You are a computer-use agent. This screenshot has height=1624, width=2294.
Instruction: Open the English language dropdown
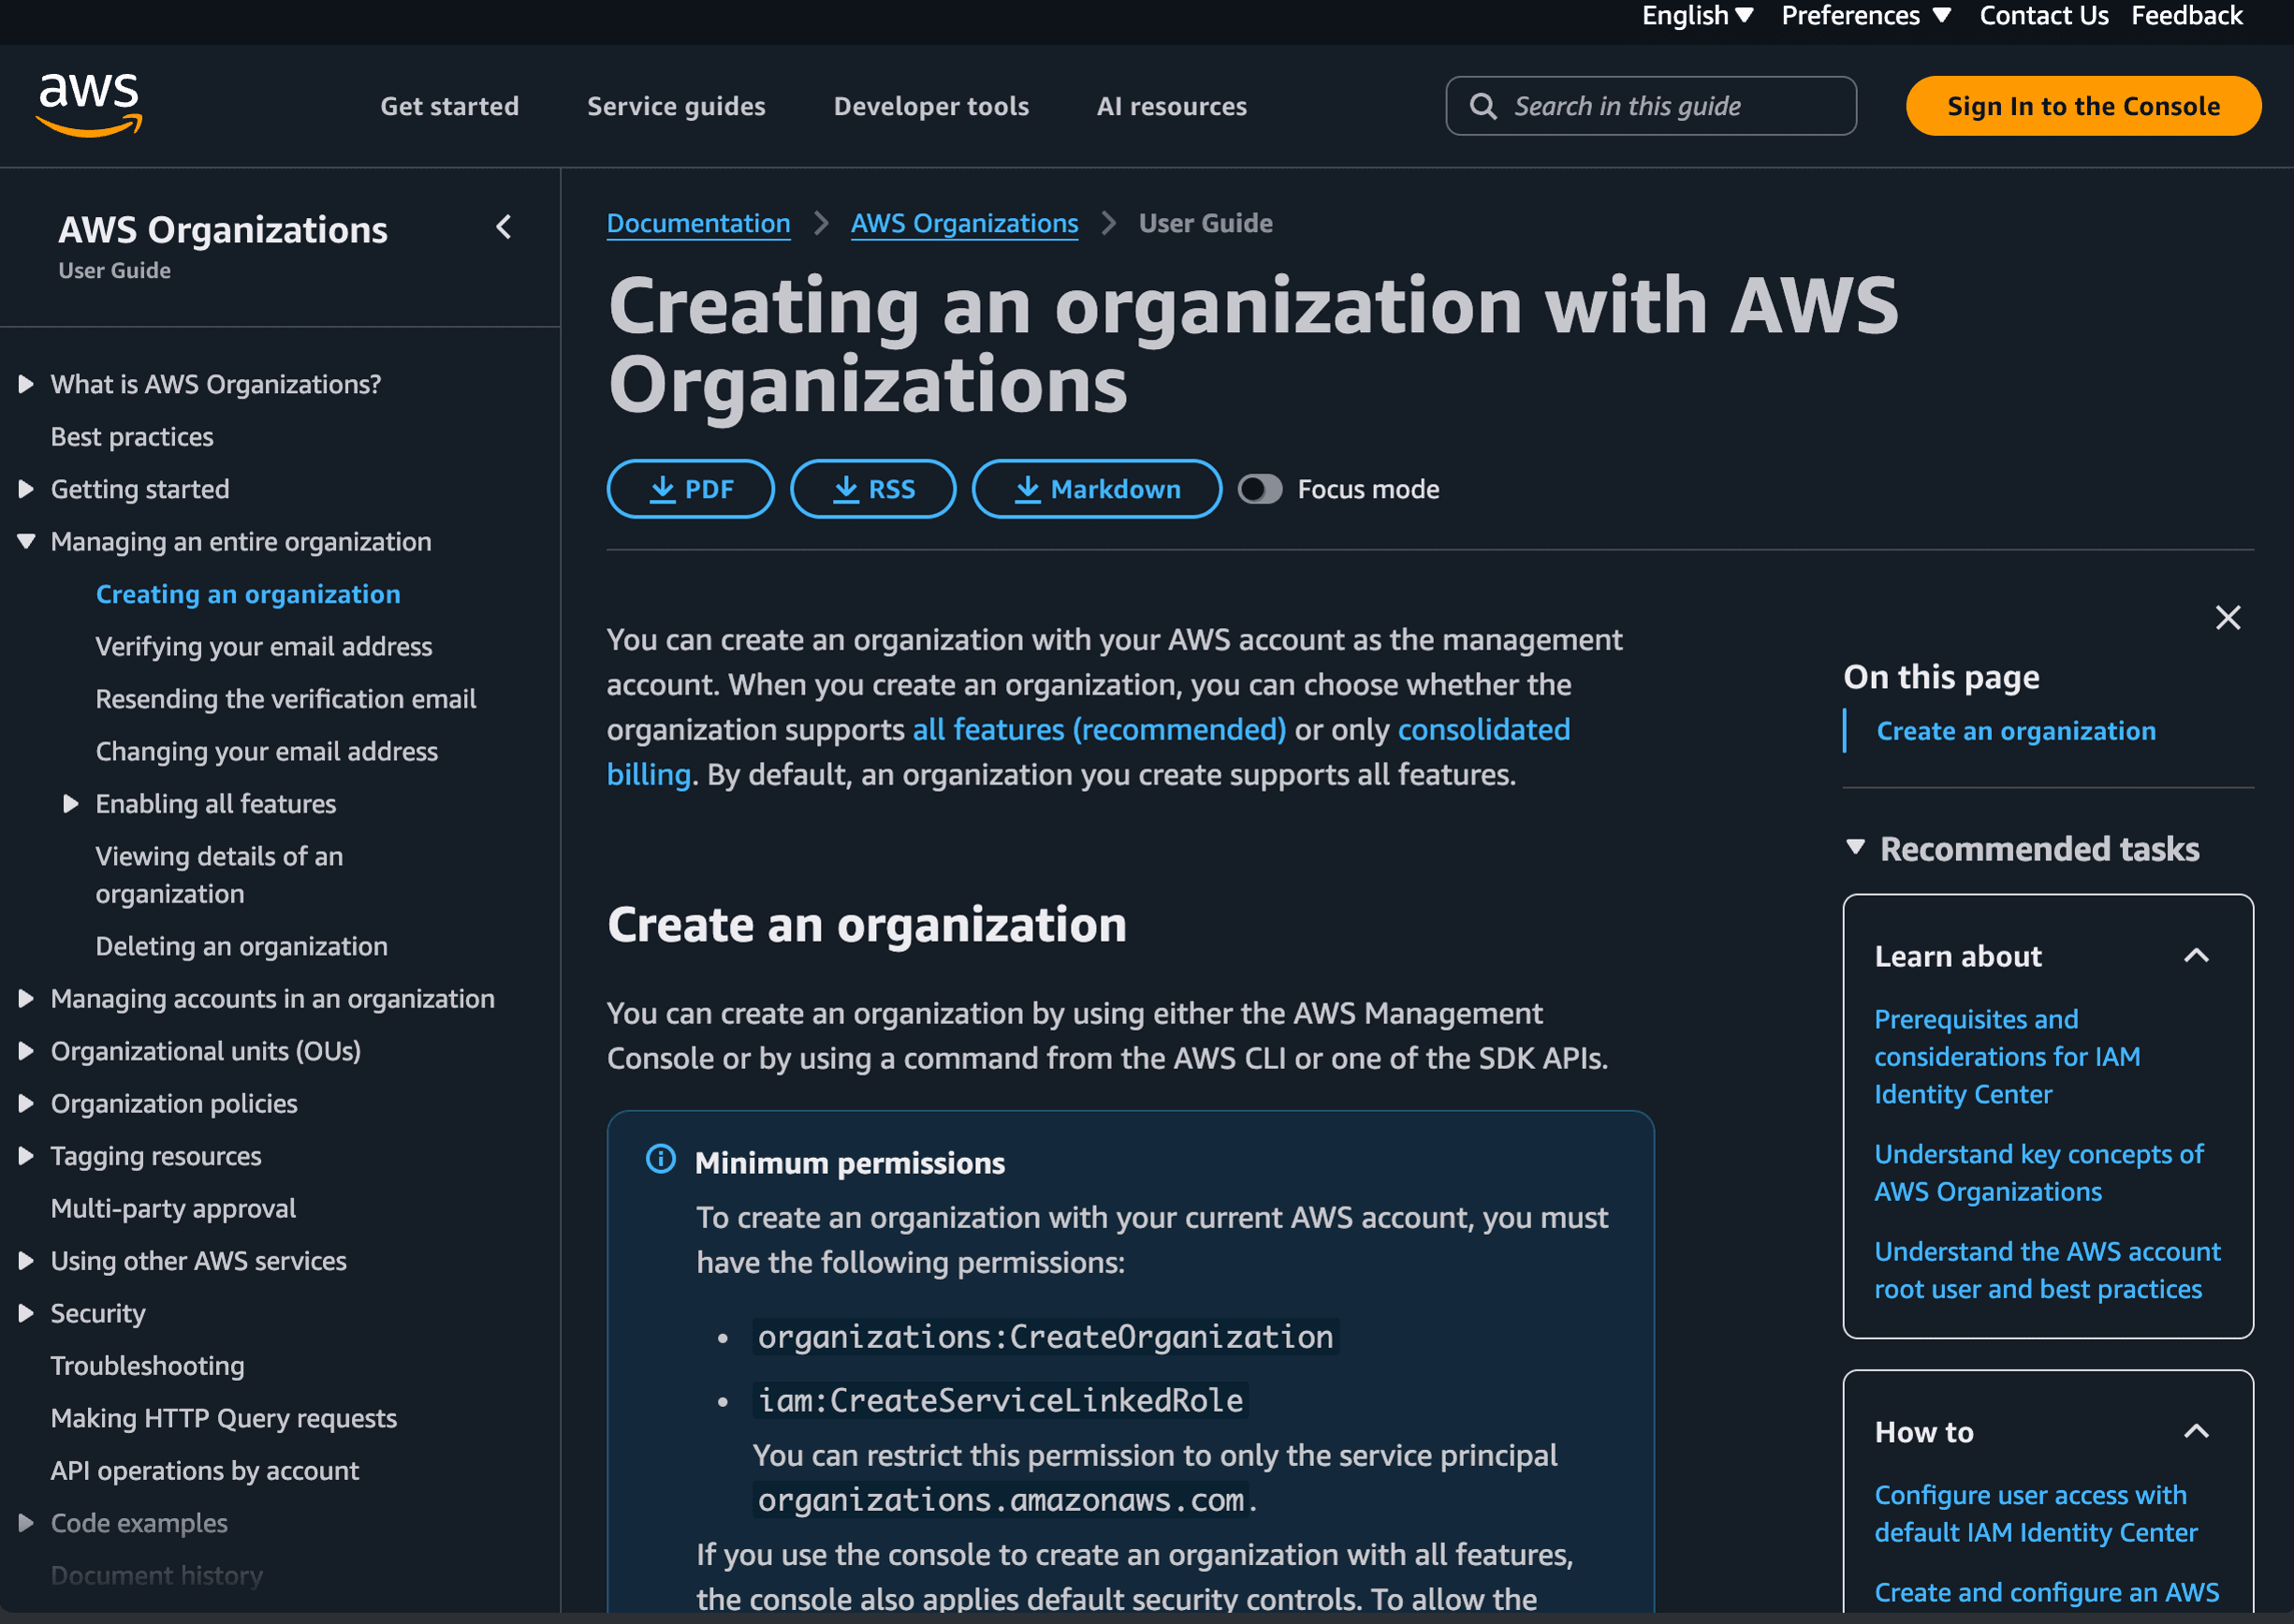coord(1696,15)
